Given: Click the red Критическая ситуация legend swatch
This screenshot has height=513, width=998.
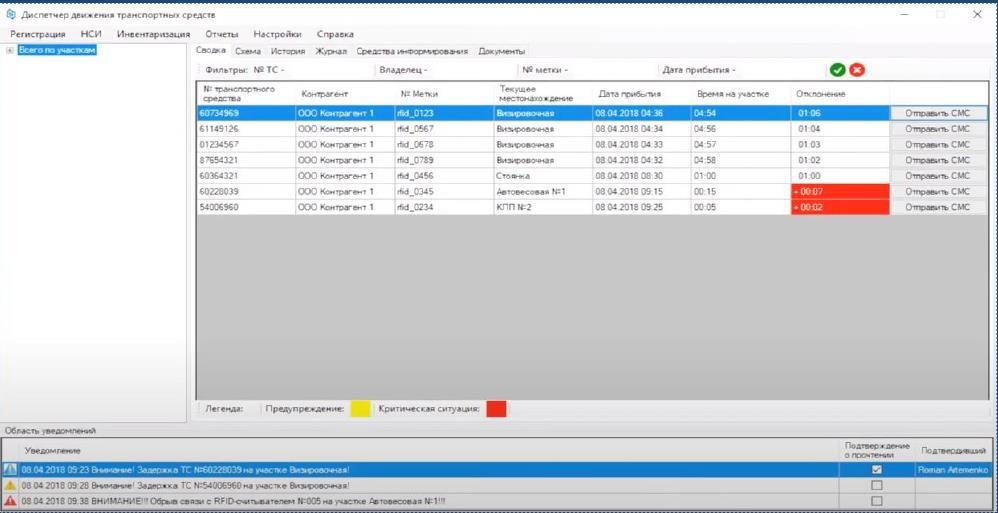Looking at the screenshot, I should point(496,409).
